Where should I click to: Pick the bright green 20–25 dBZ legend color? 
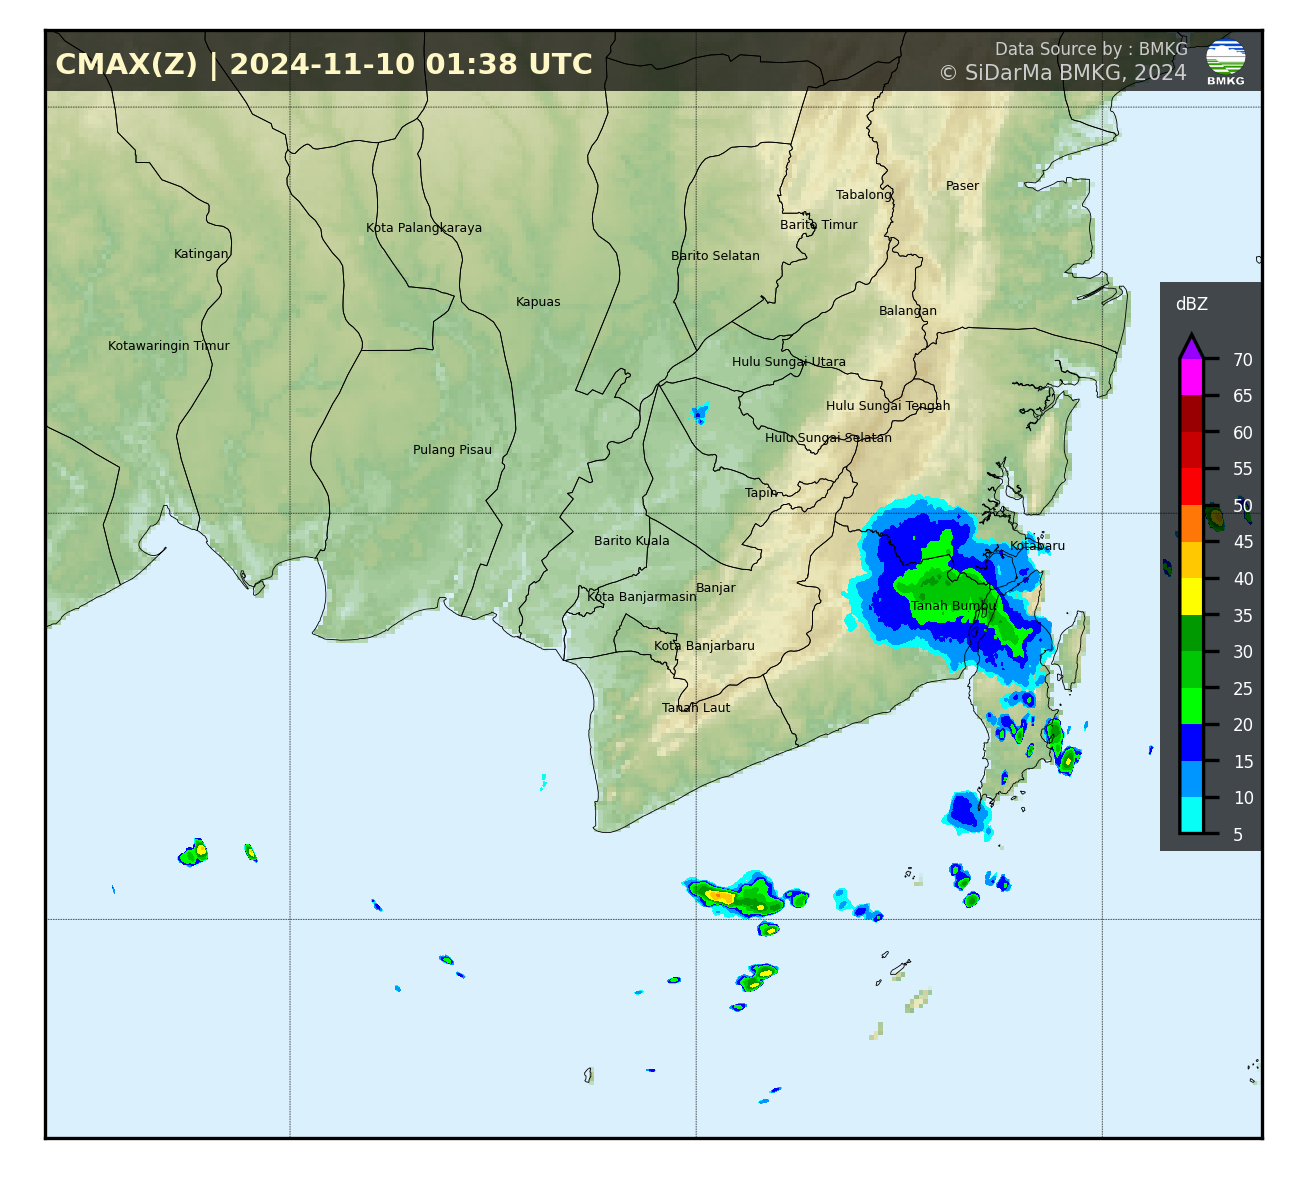[1191, 706]
